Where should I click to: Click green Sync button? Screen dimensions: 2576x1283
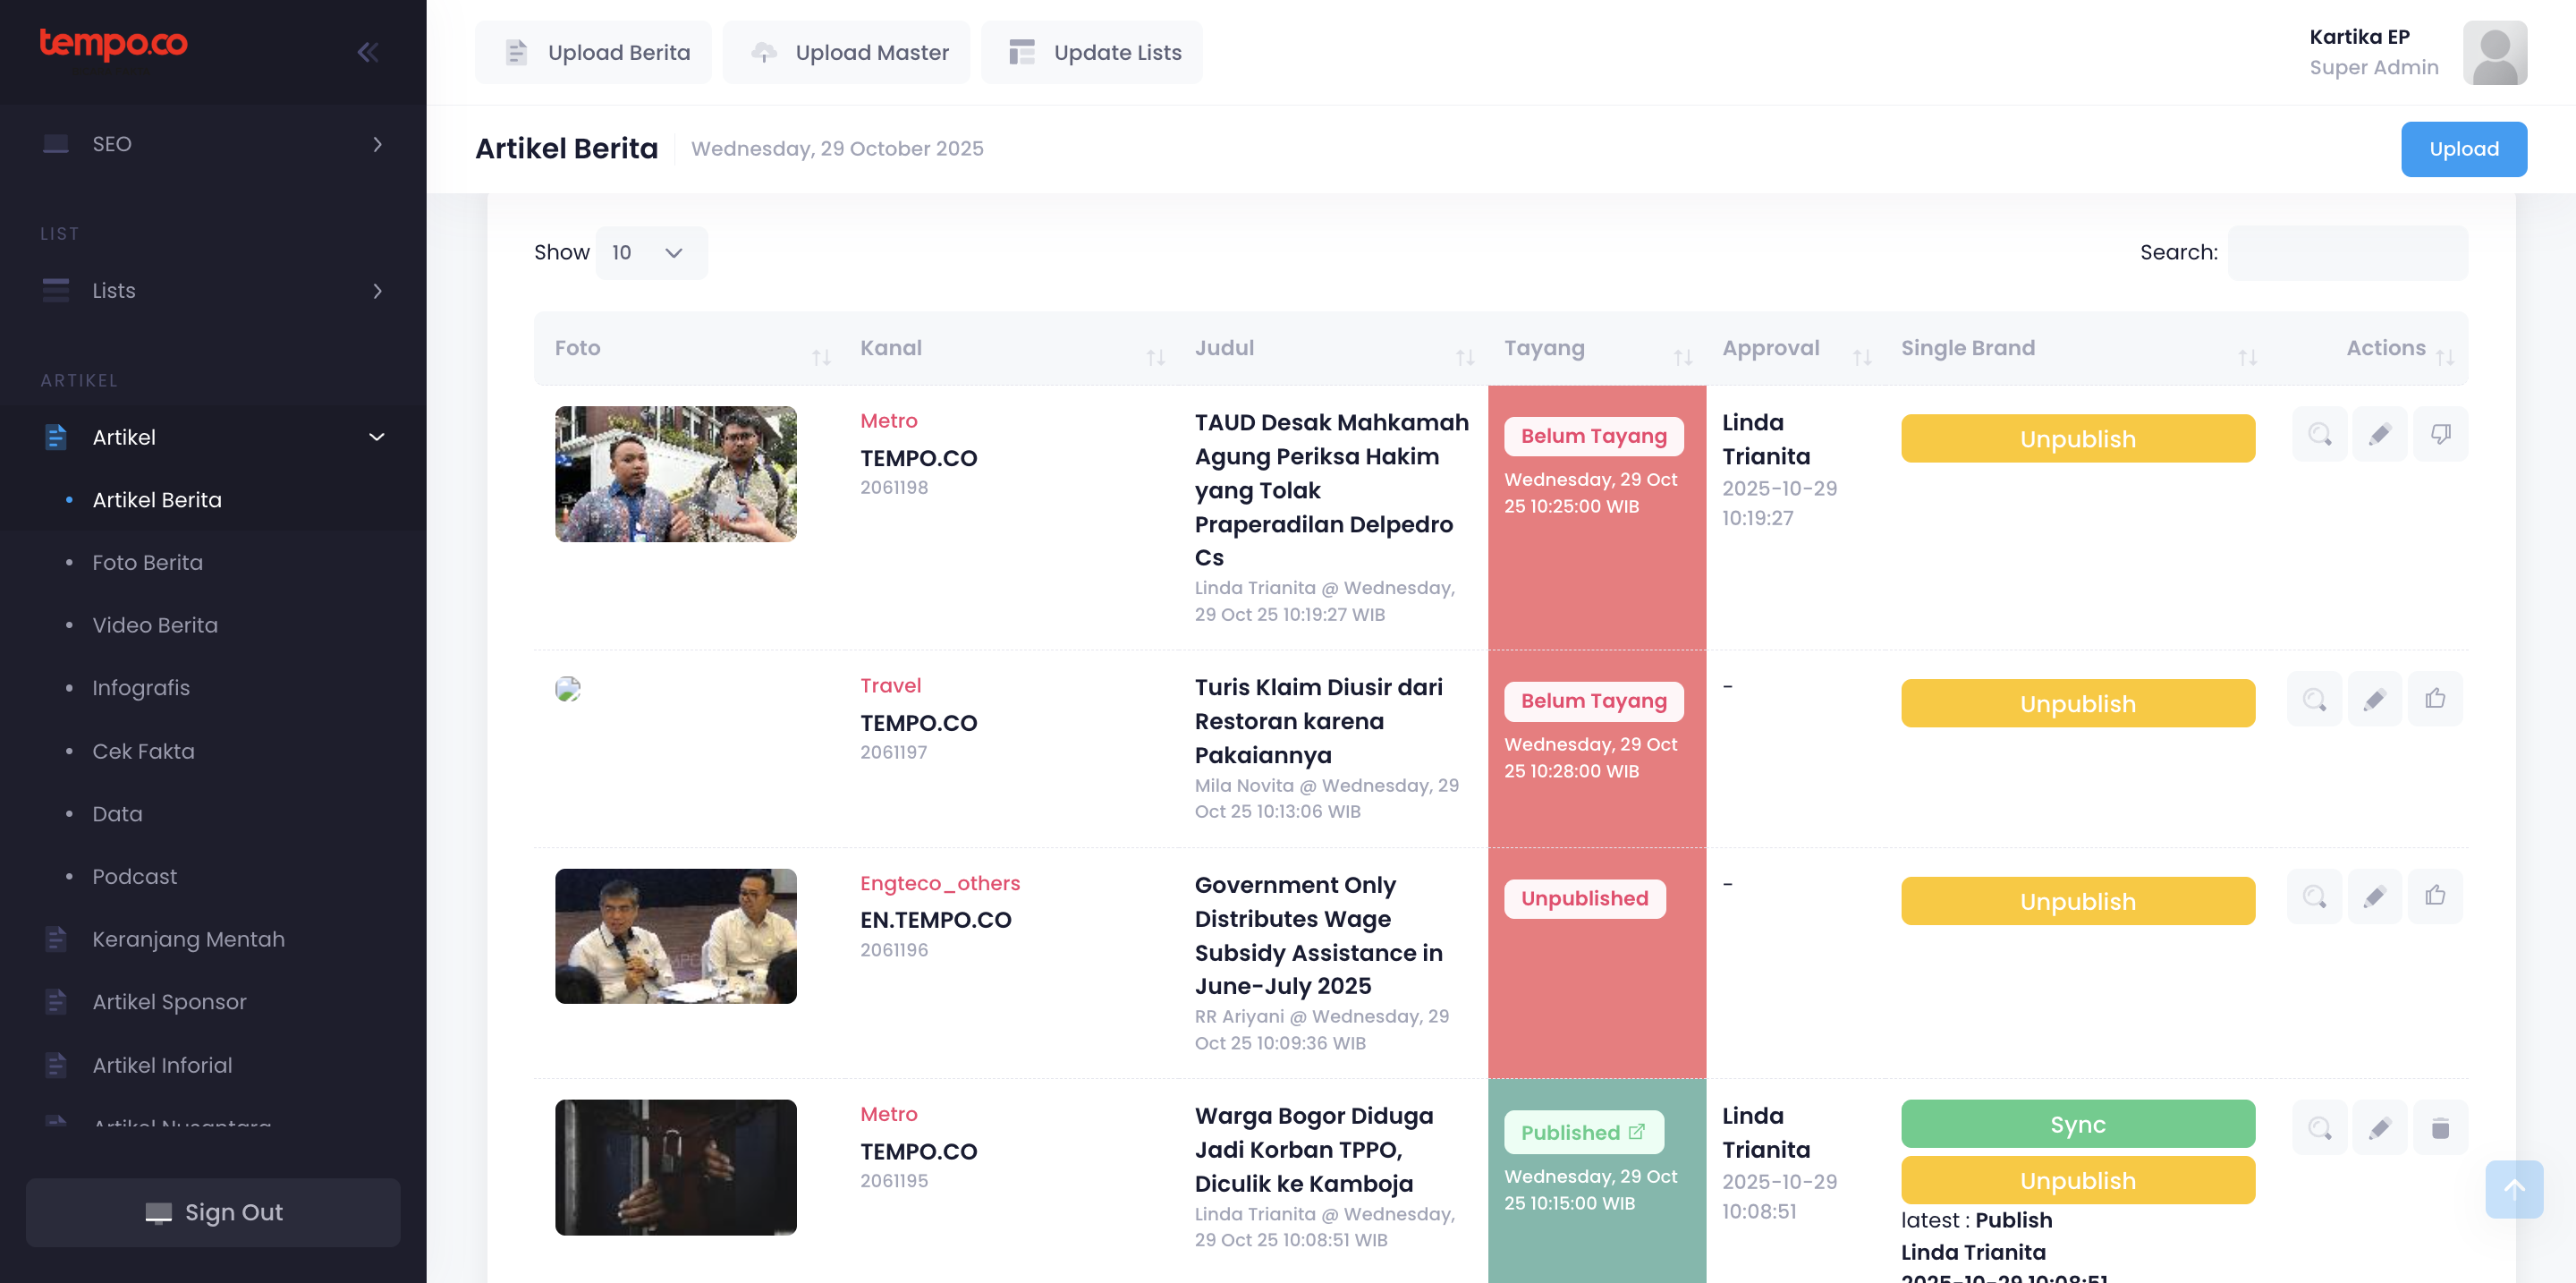[2077, 1124]
